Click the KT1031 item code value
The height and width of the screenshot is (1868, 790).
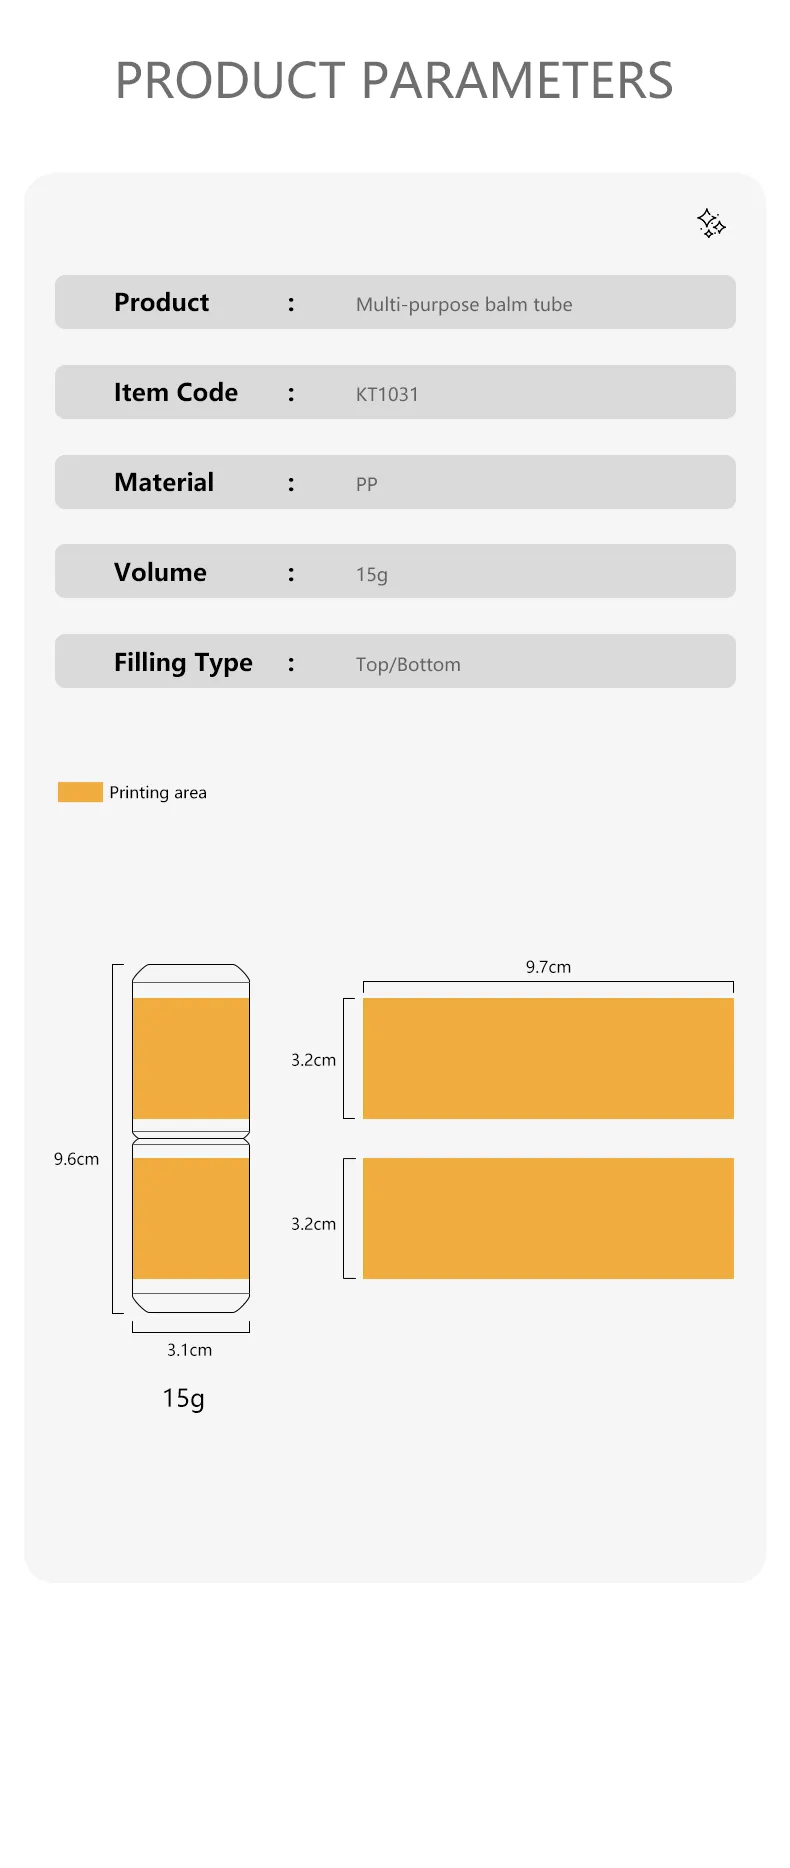[x=387, y=394]
